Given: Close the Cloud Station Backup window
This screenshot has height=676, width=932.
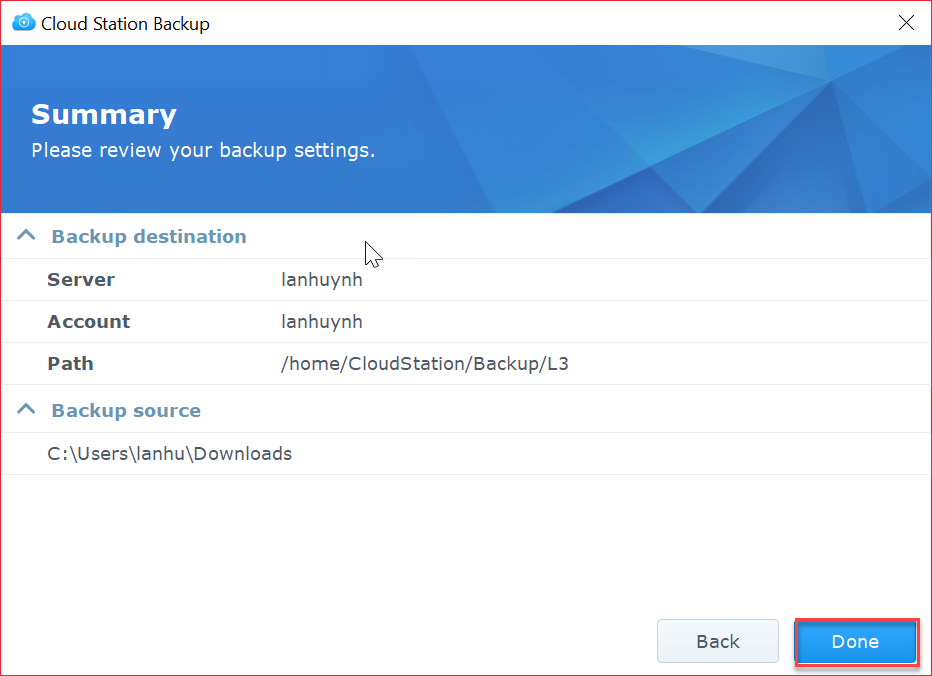Looking at the screenshot, I should 906,22.
